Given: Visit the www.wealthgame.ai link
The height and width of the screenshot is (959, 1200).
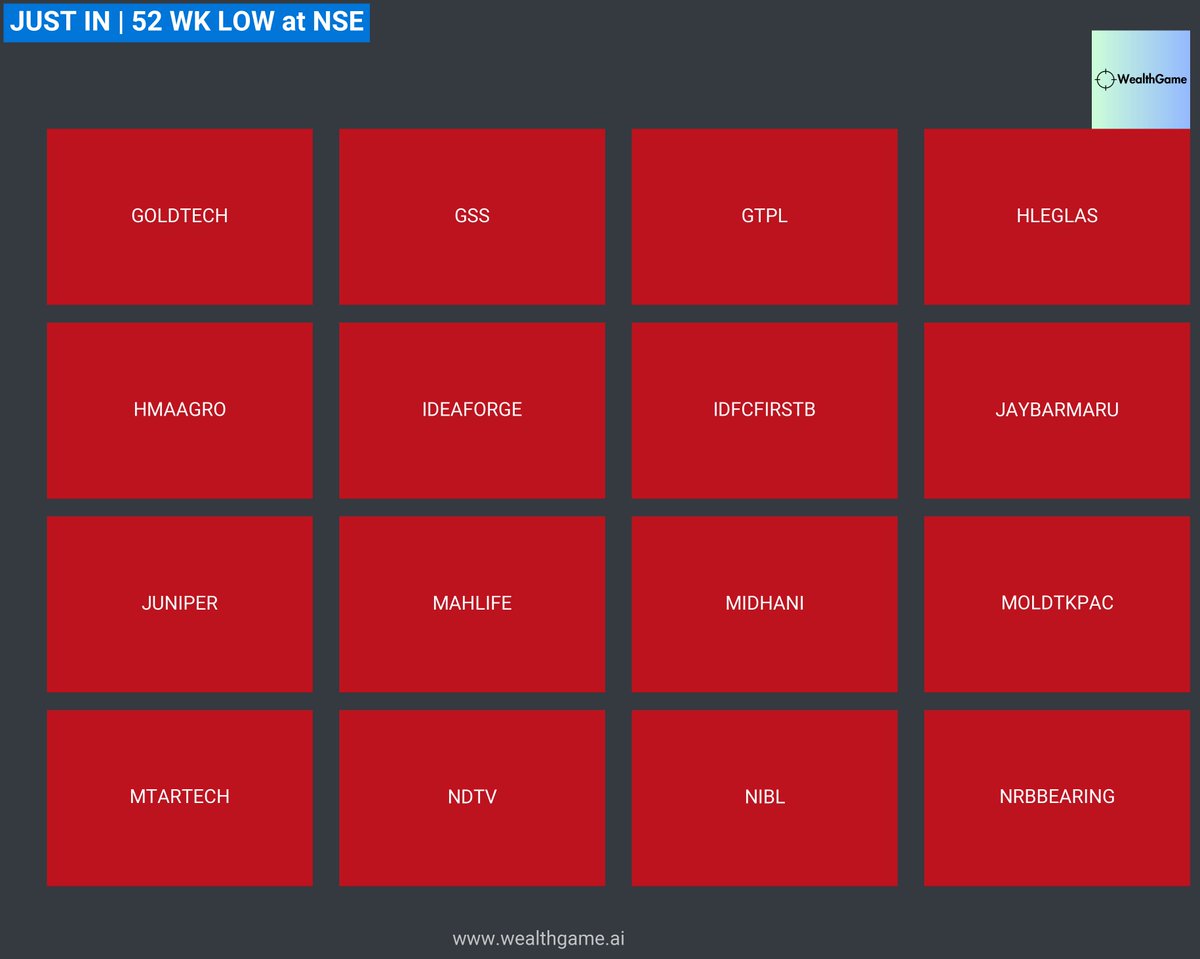Looking at the screenshot, I should point(539,939).
